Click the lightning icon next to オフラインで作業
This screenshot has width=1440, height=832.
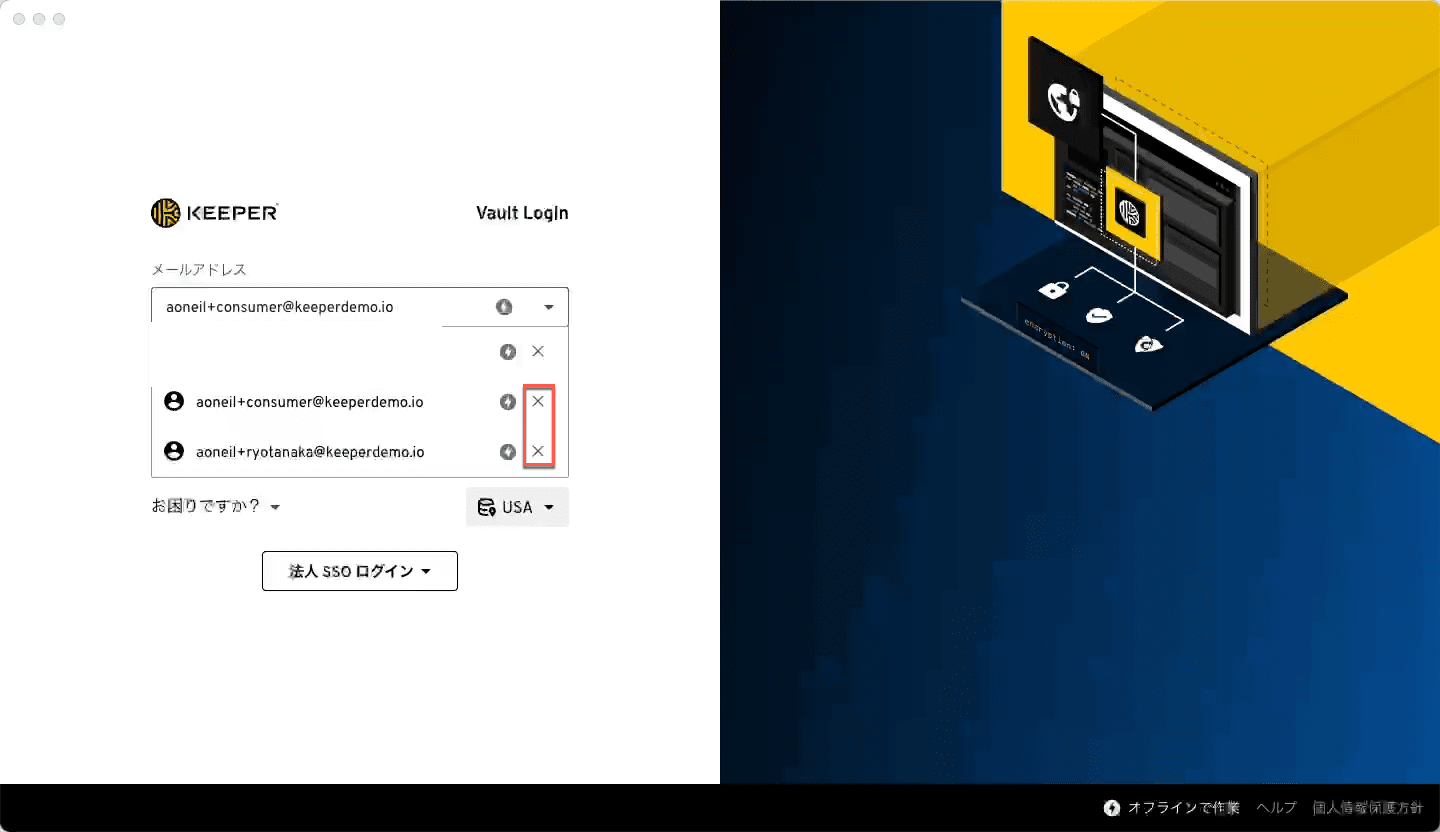[1111, 808]
